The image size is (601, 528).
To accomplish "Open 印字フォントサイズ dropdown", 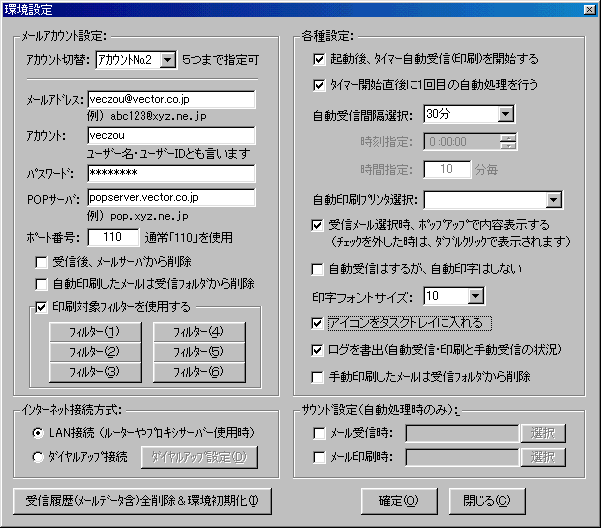I will click(x=454, y=296).
